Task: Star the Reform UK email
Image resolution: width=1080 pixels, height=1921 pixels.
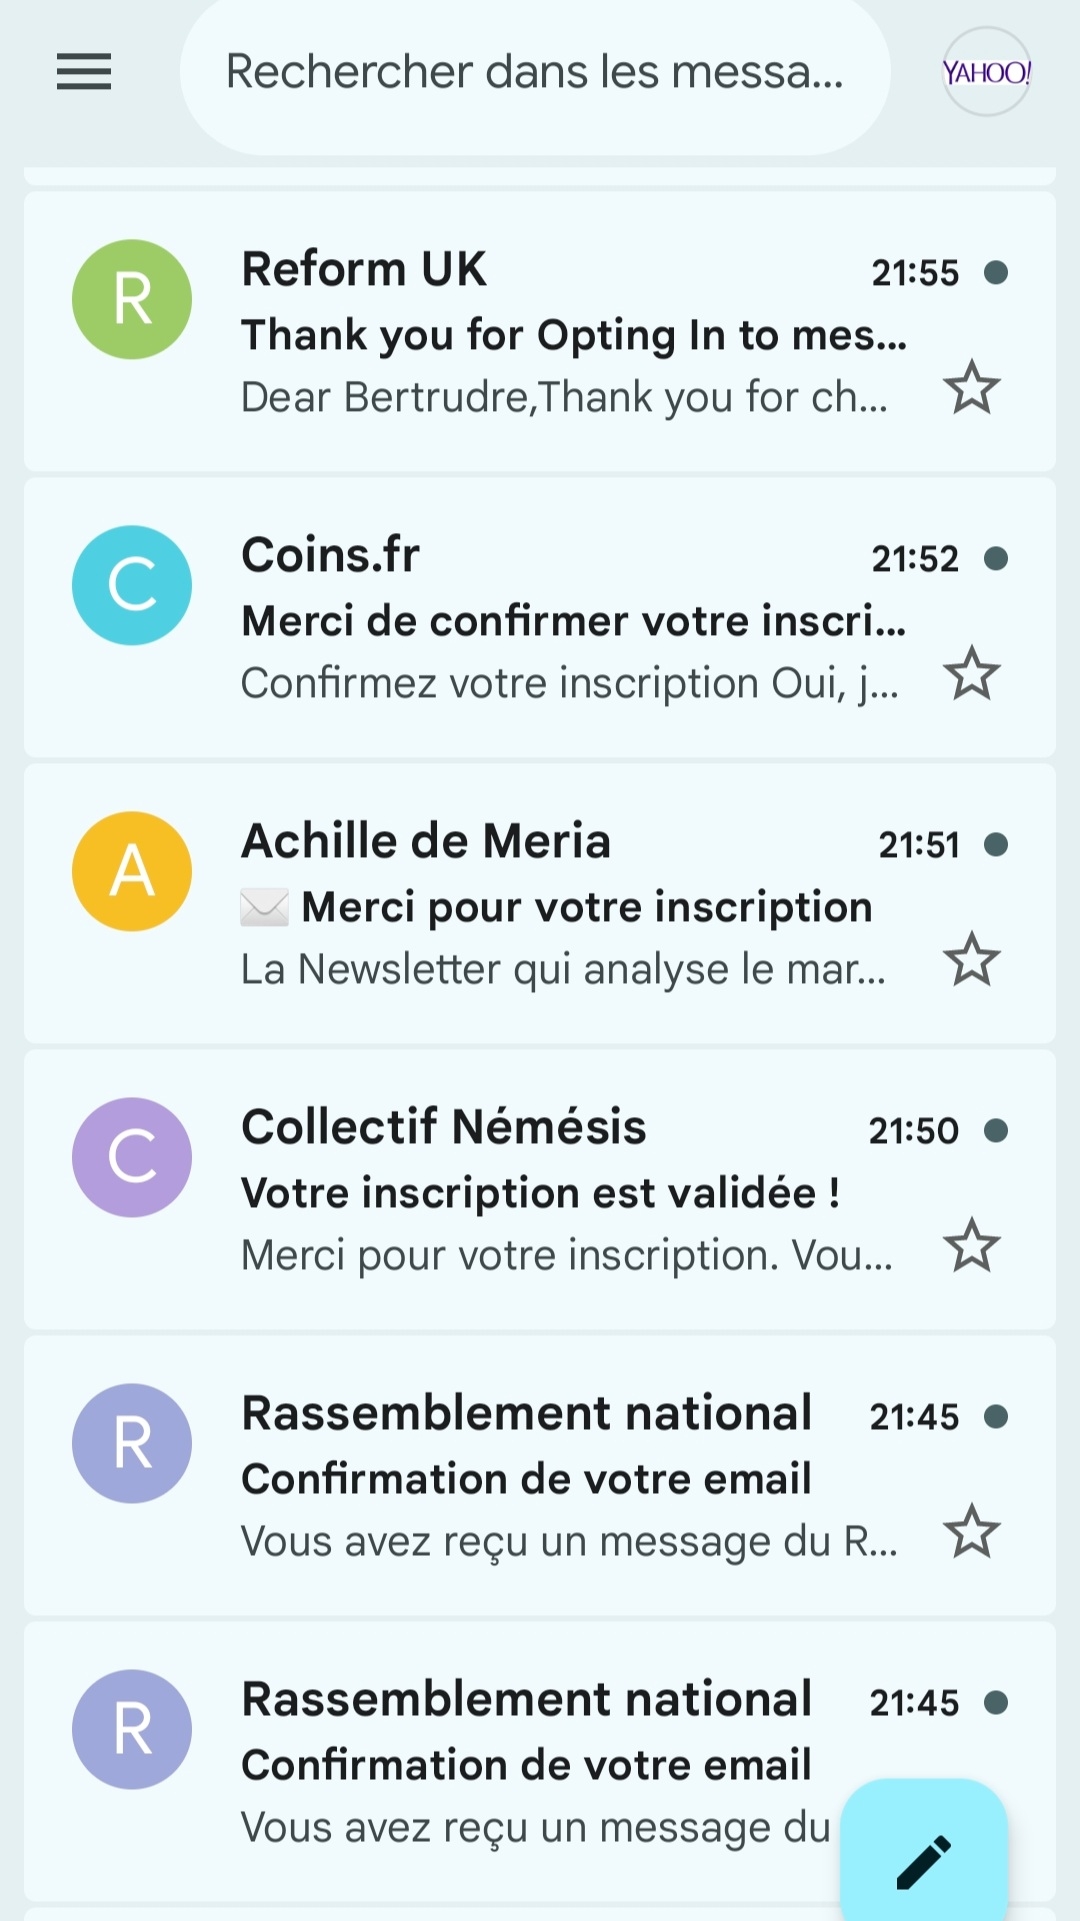Action: coord(972,388)
